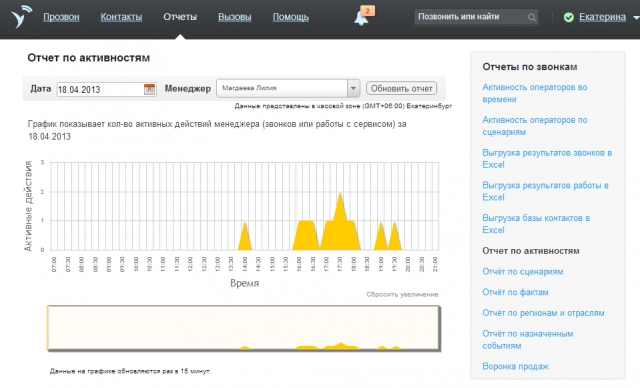Click into the Дата input field

point(106,89)
